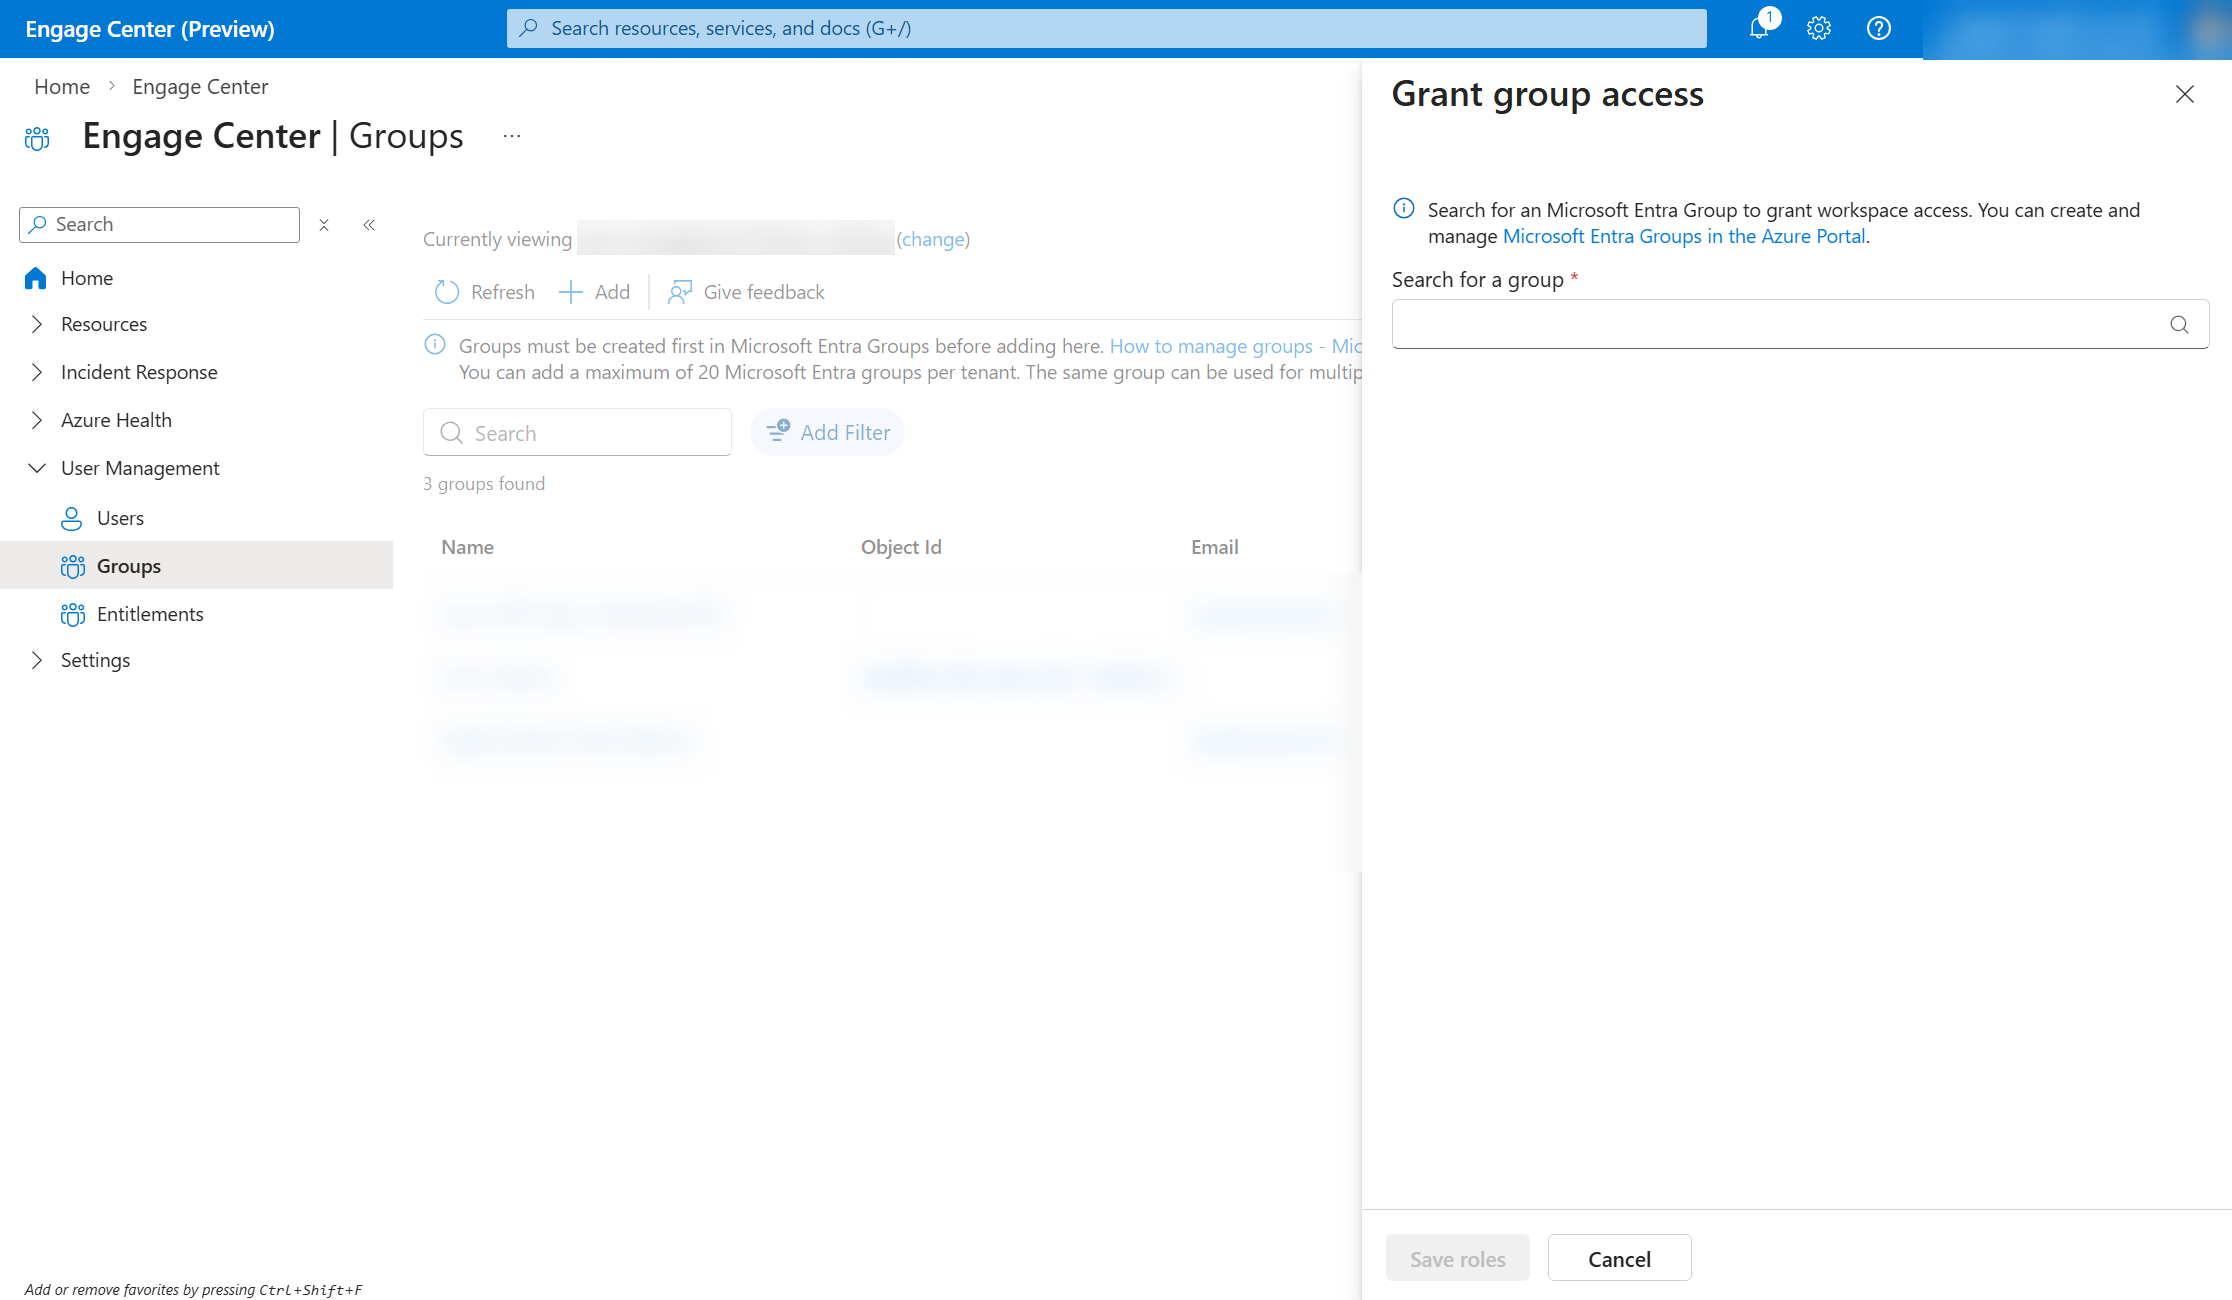Click the Add plus icon
Screen dimensions: 2232x1300
[x=570, y=292]
